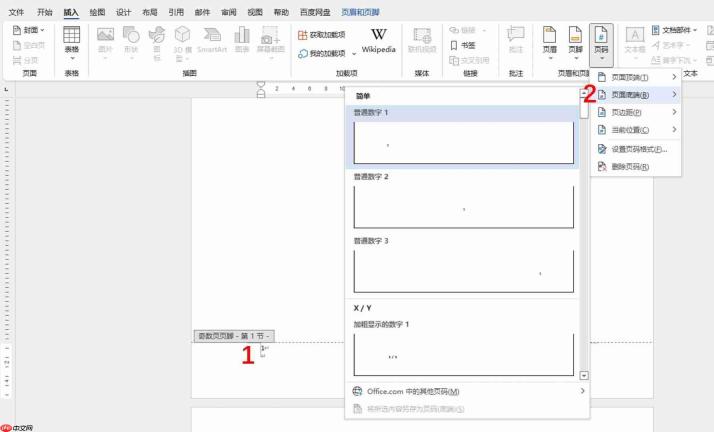Screen dimensions: 714x432
Task: Click the indent marker on the ruler
Action: (261, 89)
